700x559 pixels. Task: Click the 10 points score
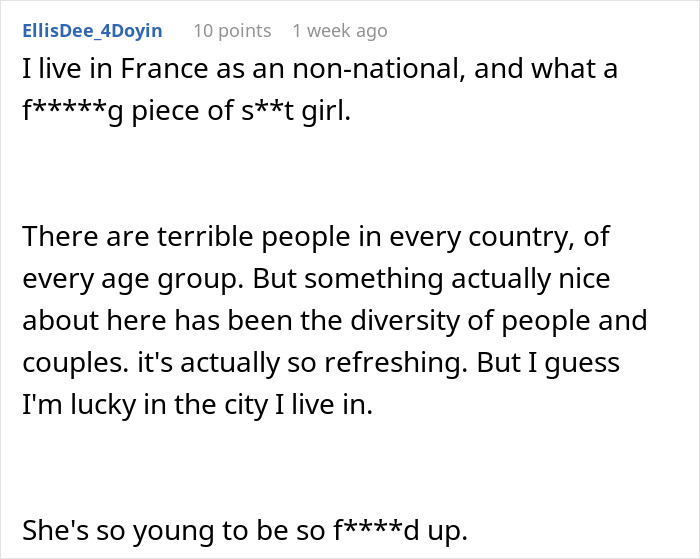(232, 31)
